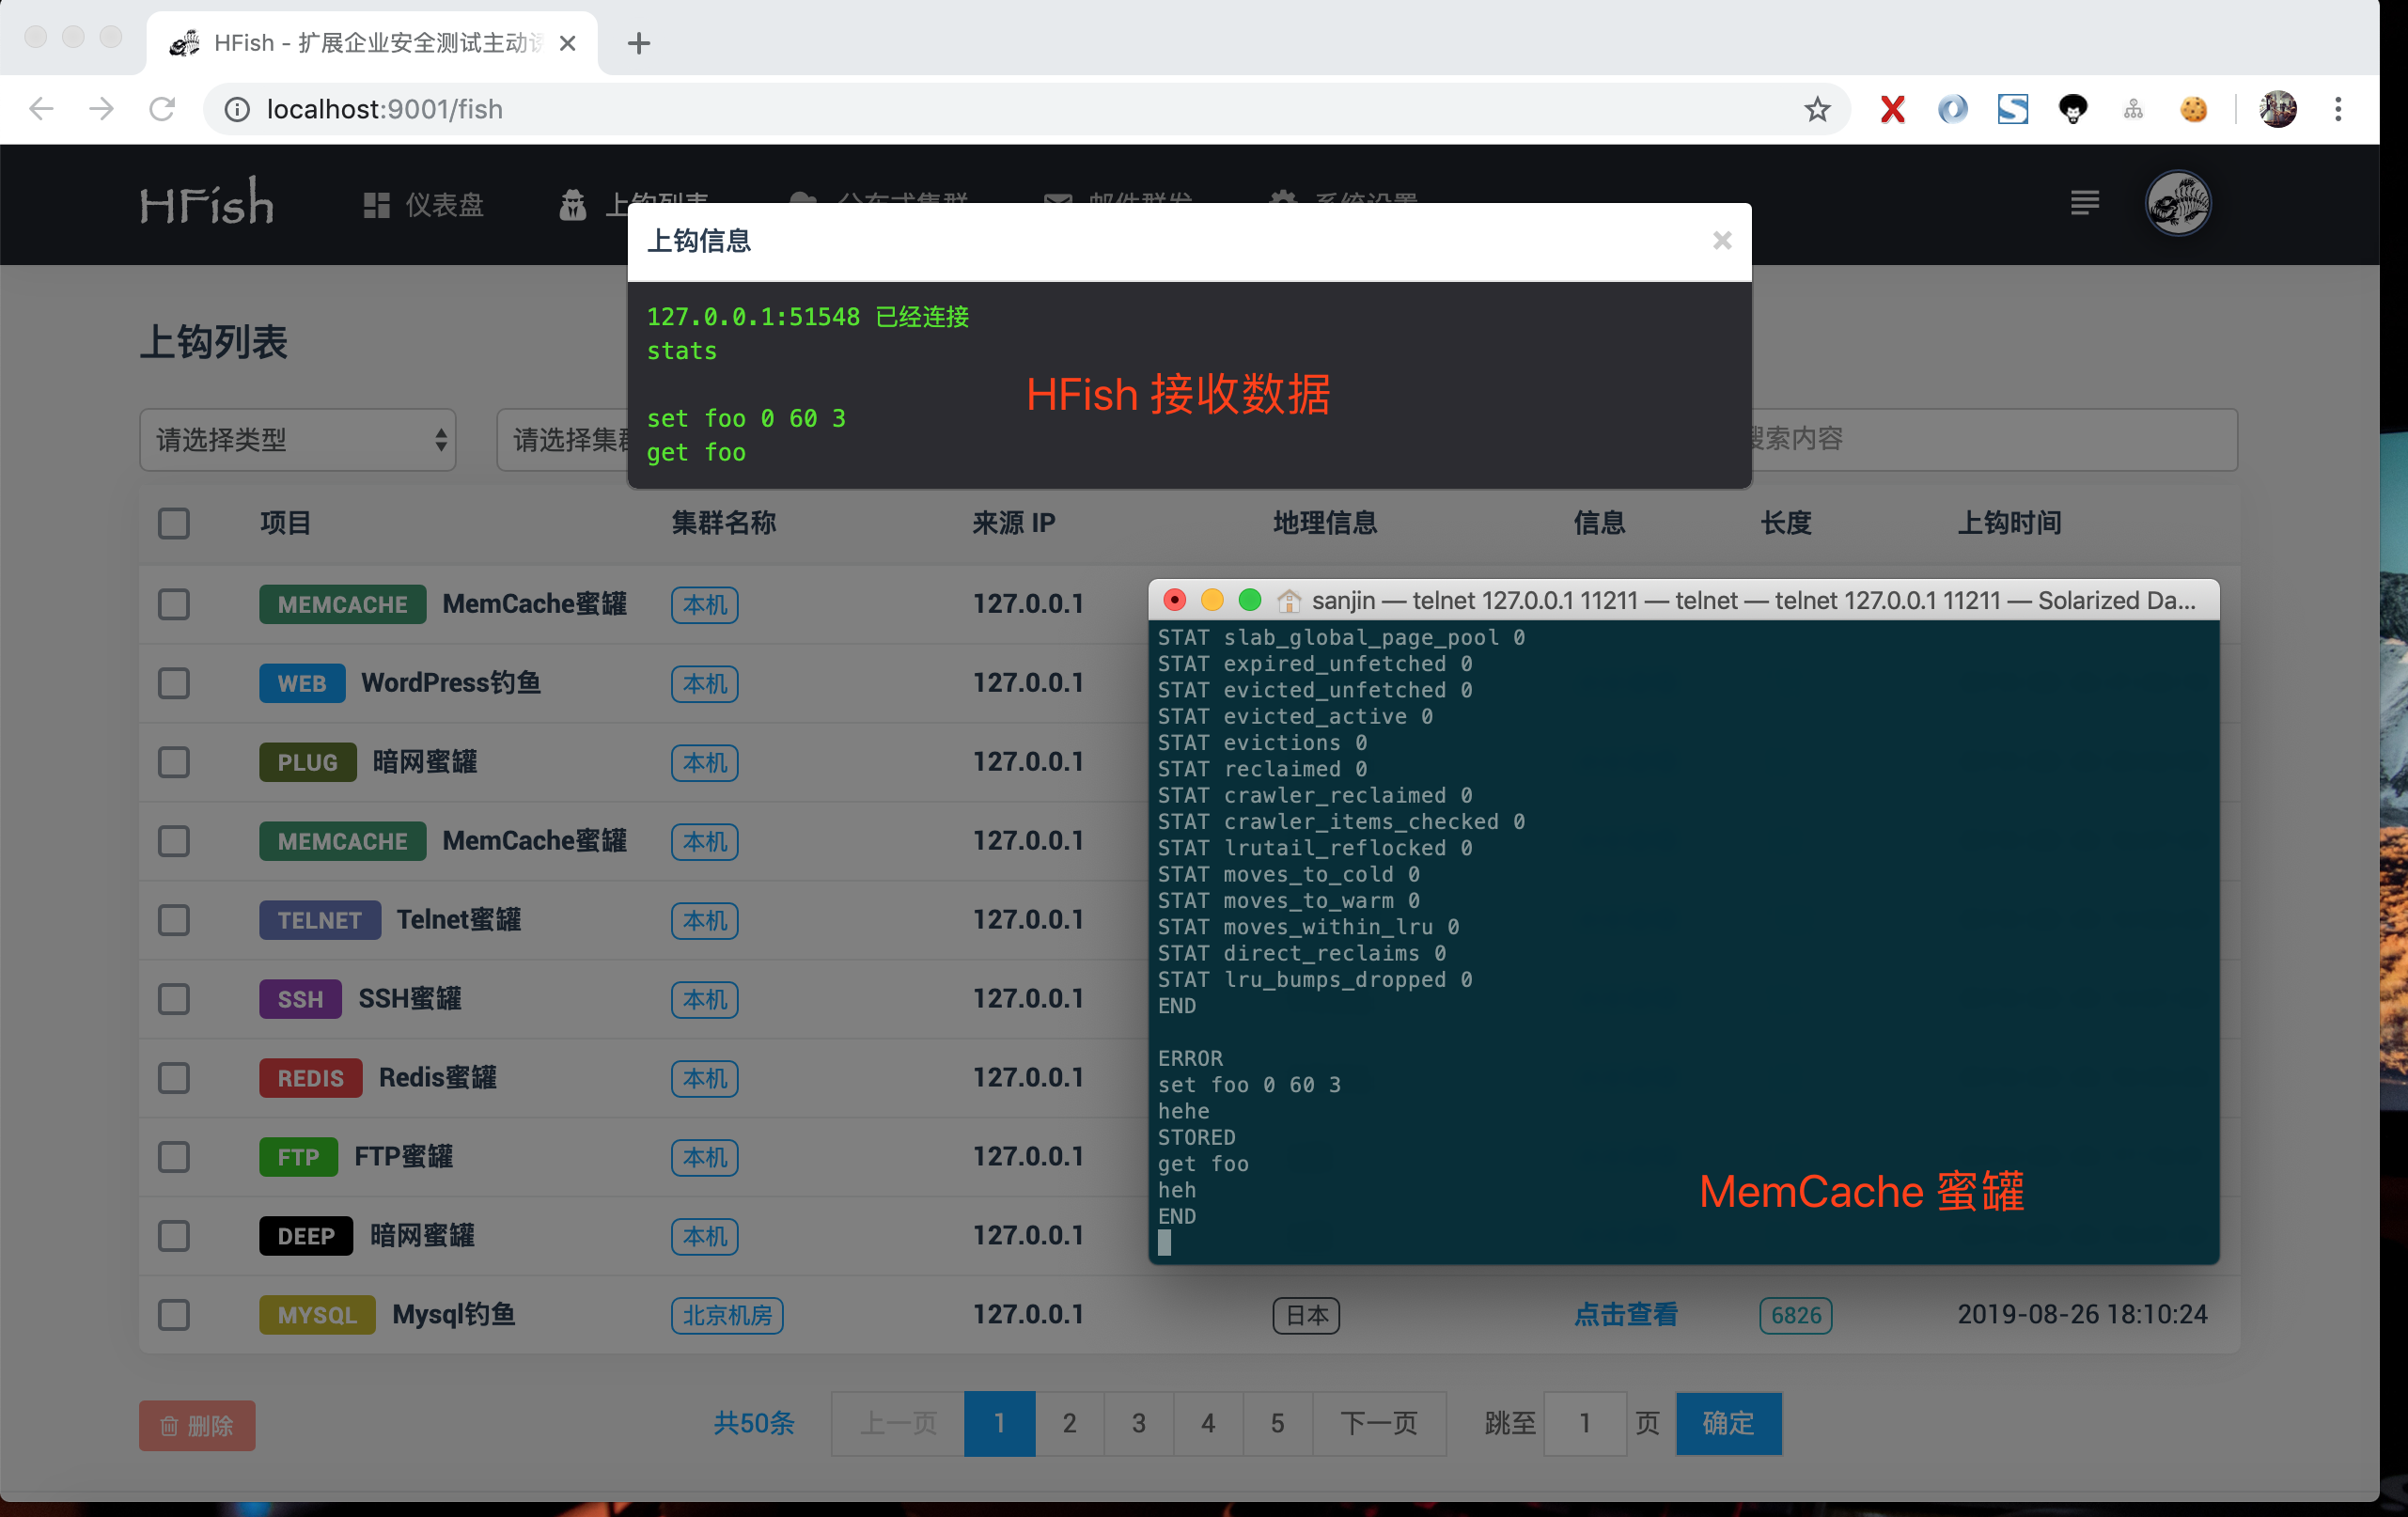Viewport: 2408px width, 1517px height.
Task: Check the first MemCache蜜罐 row checkbox
Action: (173, 604)
